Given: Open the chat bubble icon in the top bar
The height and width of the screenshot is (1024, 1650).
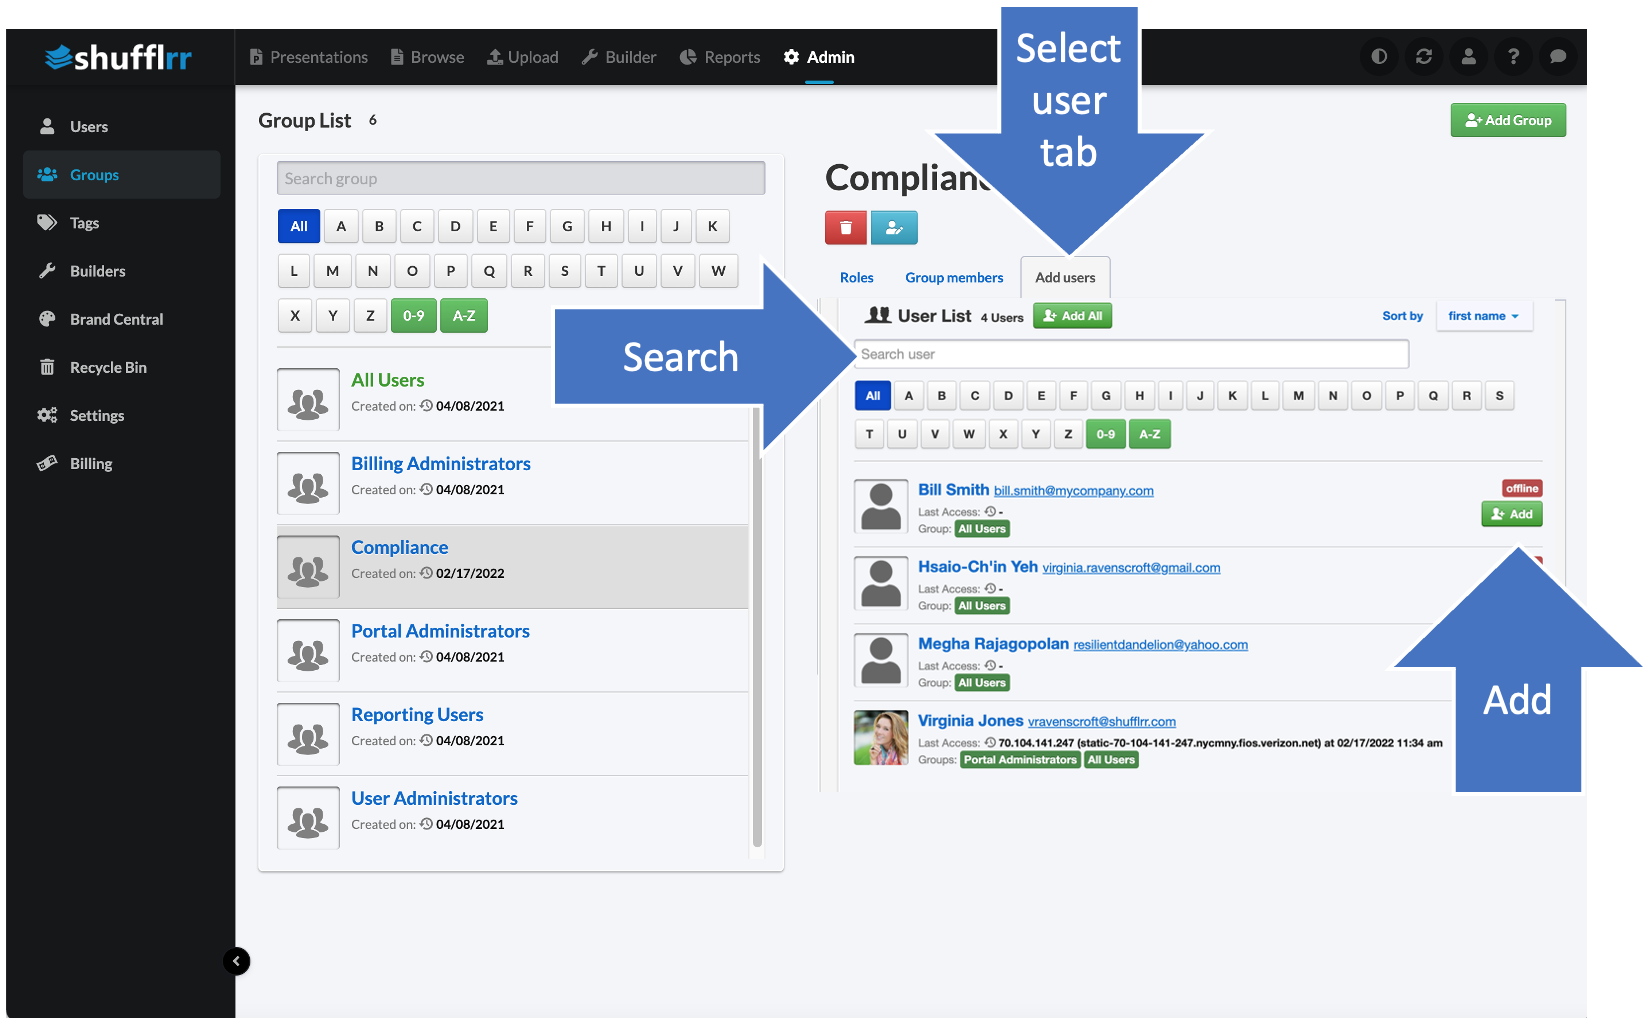Looking at the screenshot, I should [x=1558, y=57].
